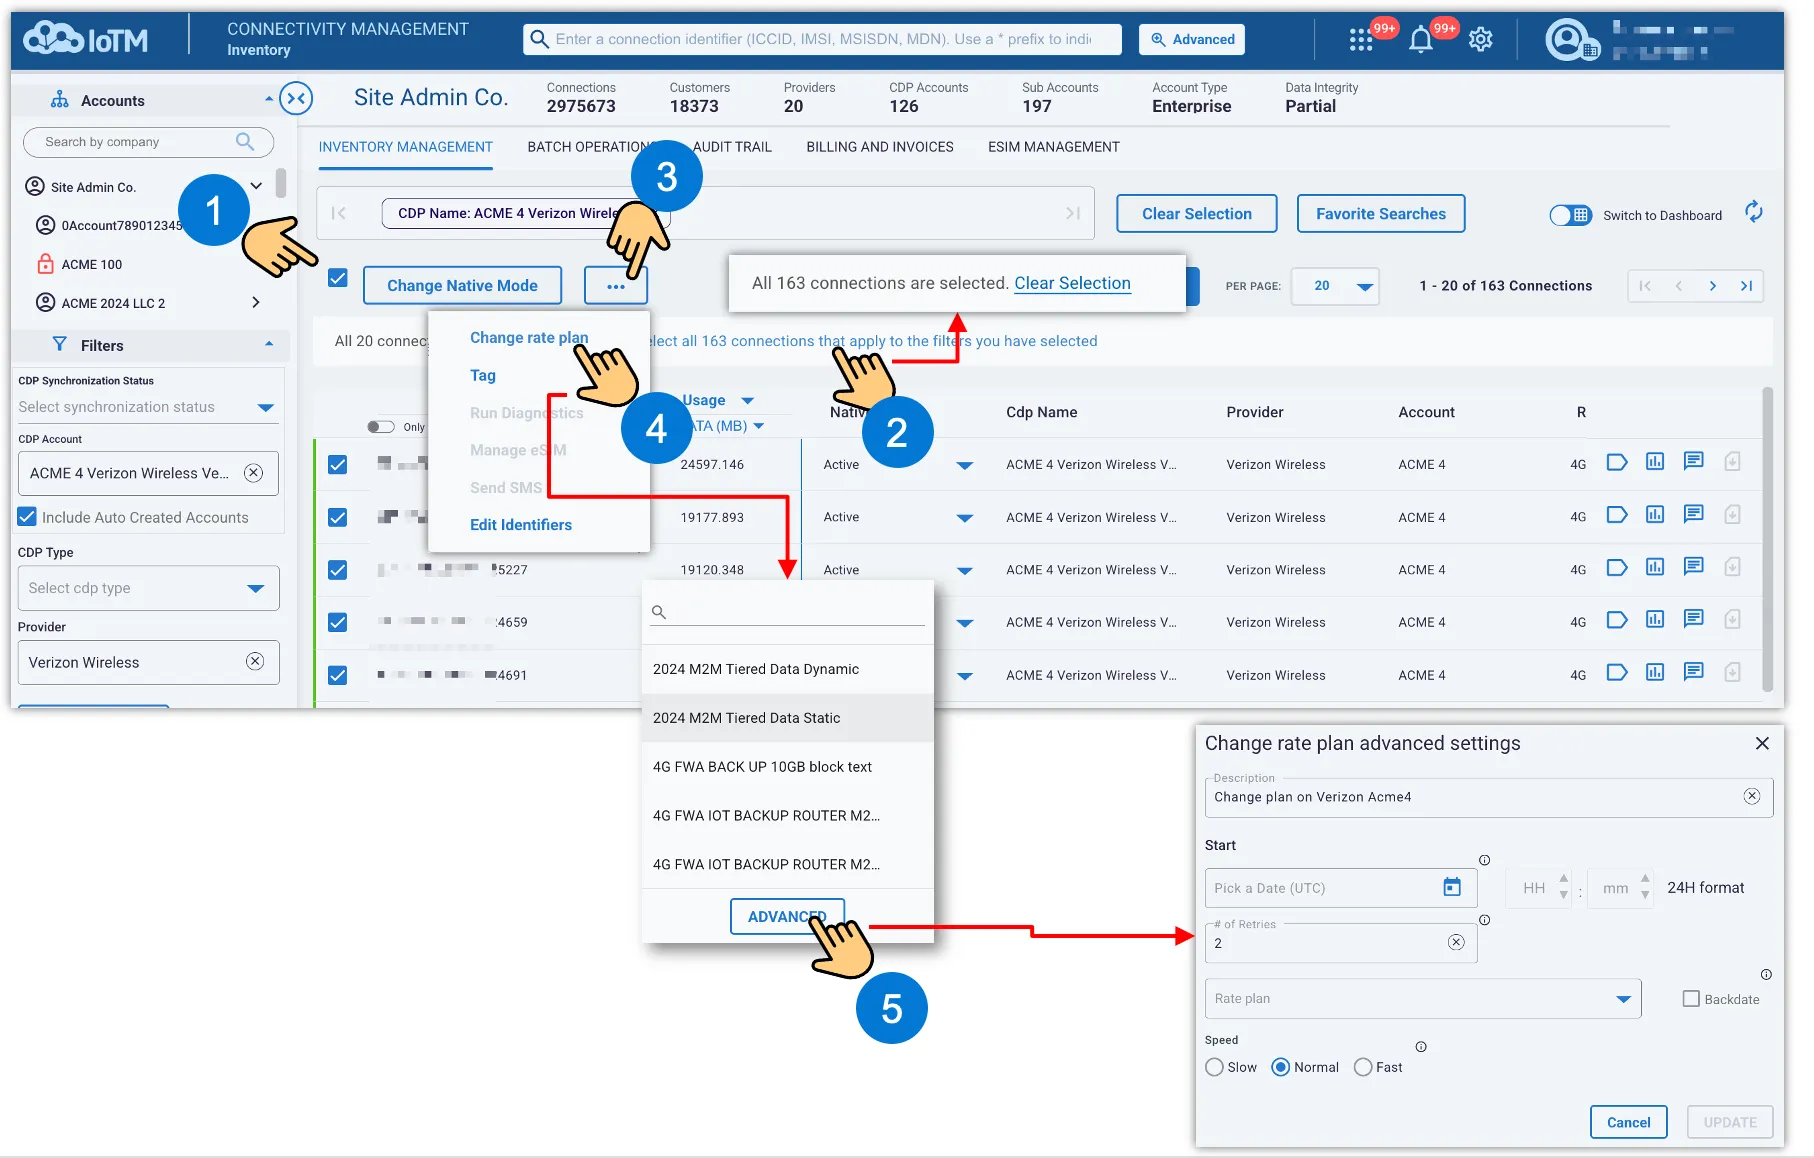1814x1158 pixels.
Task: Open the three-dots more actions button
Action: (616, 285)
